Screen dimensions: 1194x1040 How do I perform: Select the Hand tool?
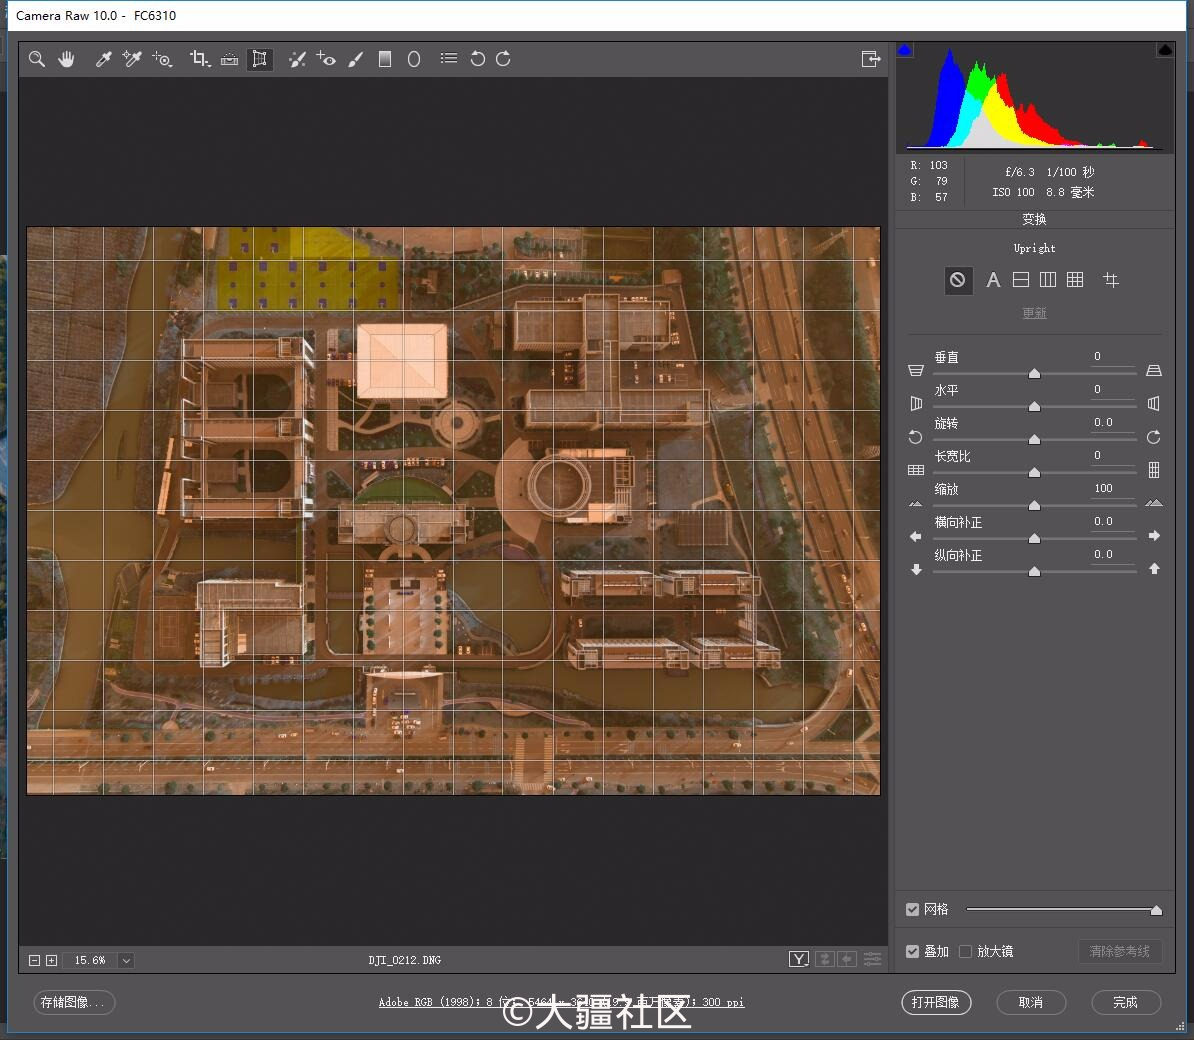[x=66, y=59]
